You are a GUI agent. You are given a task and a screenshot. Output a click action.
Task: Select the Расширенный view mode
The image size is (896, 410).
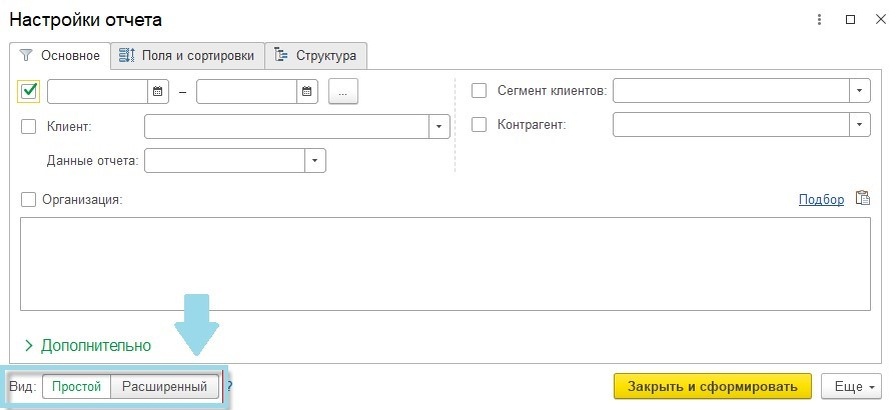(164, 386)
